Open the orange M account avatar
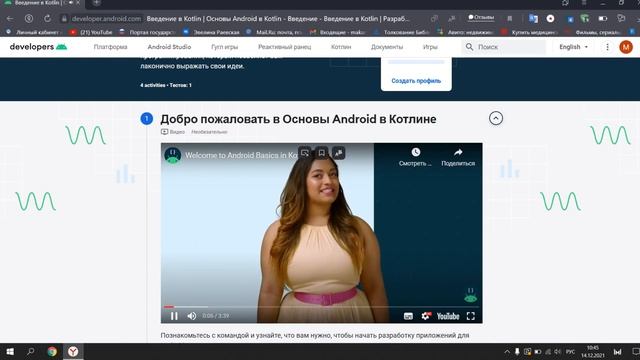 point(626,47)
